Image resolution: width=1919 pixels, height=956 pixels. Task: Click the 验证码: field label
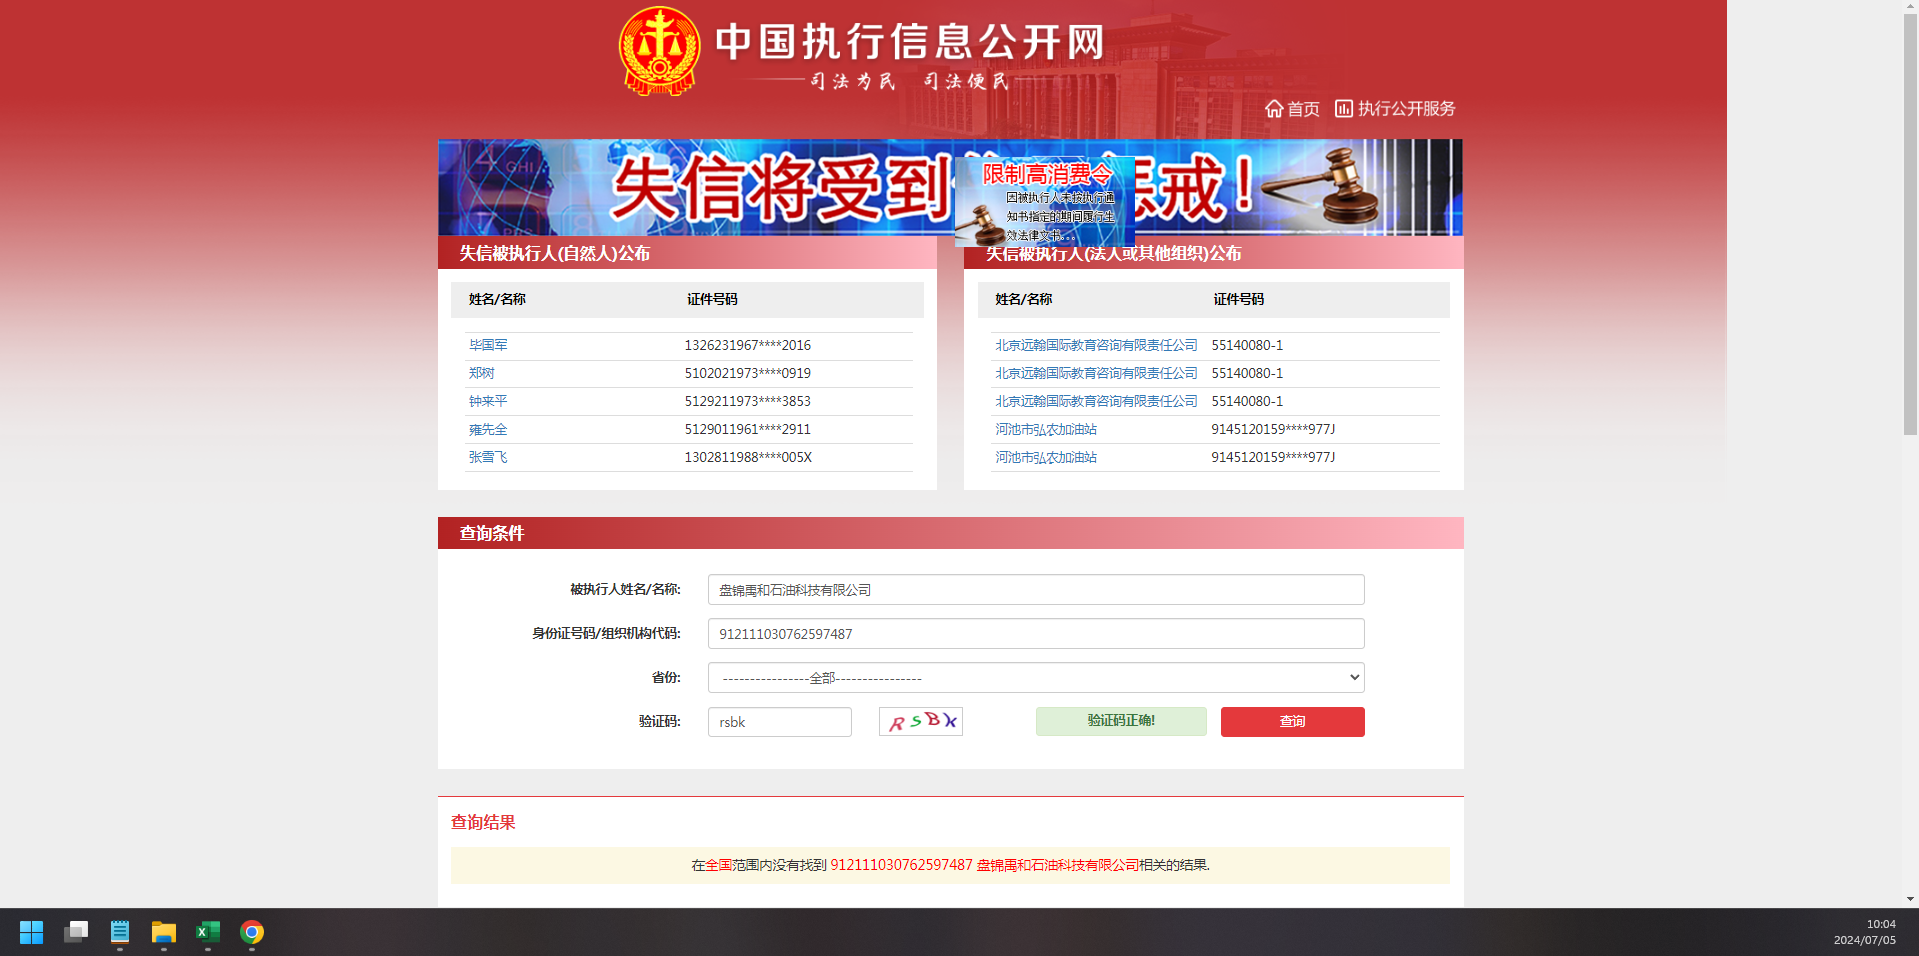(x=660, y=721)
